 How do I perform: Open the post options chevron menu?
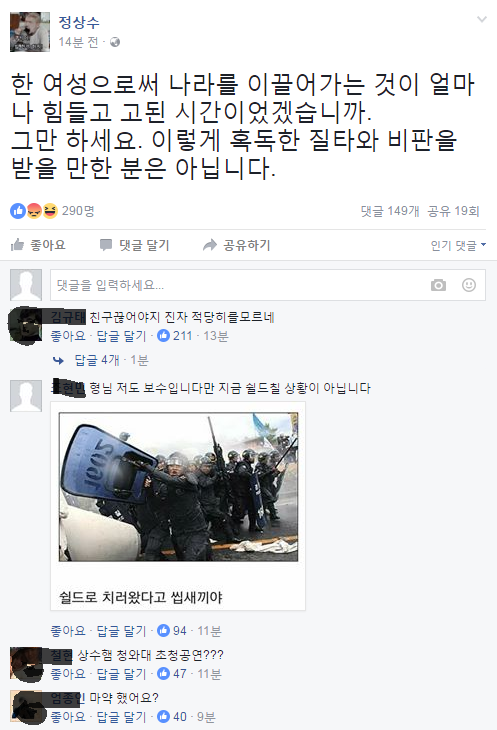point(482,19)
